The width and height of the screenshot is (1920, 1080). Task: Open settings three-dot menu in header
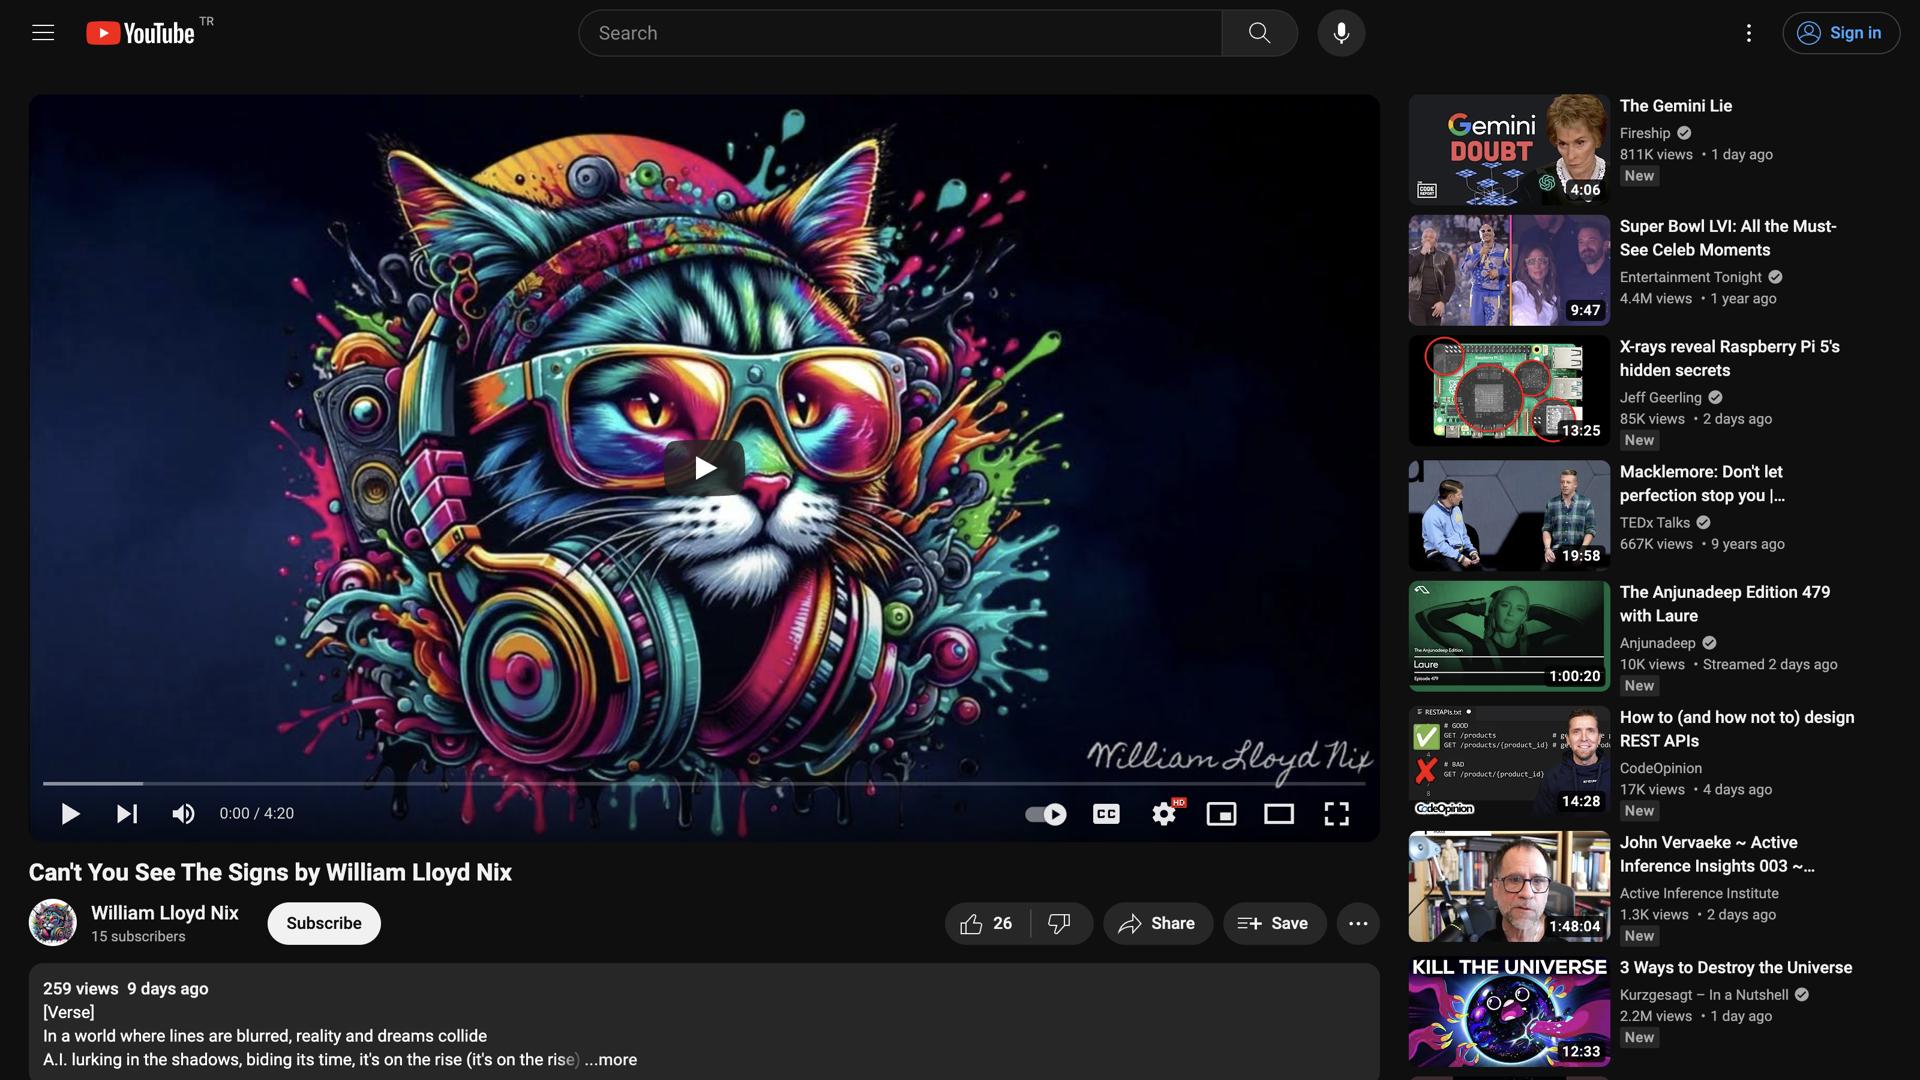1748,33
